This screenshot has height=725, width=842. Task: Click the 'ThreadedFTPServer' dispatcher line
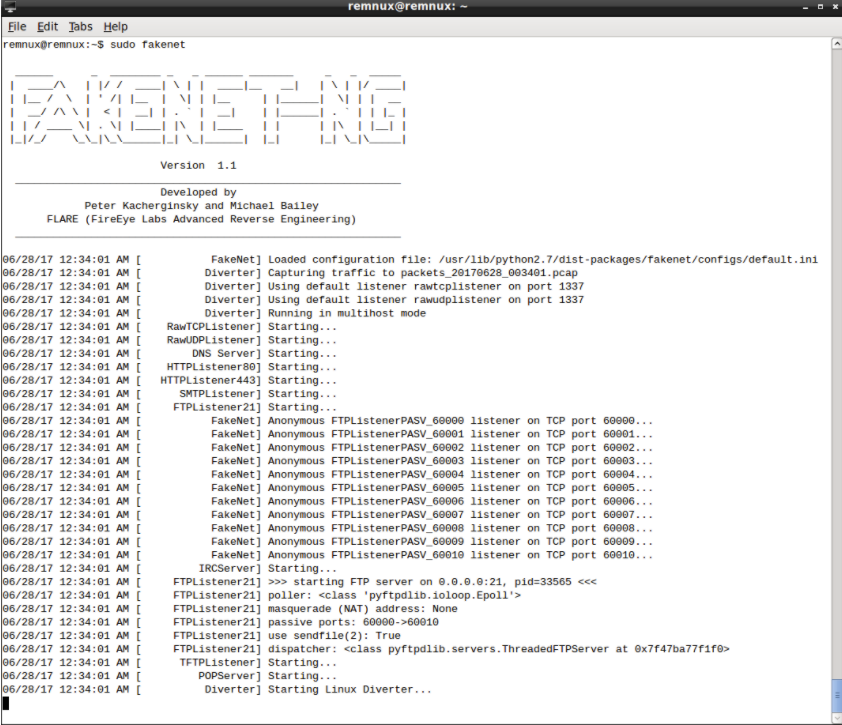coord(366,649)
